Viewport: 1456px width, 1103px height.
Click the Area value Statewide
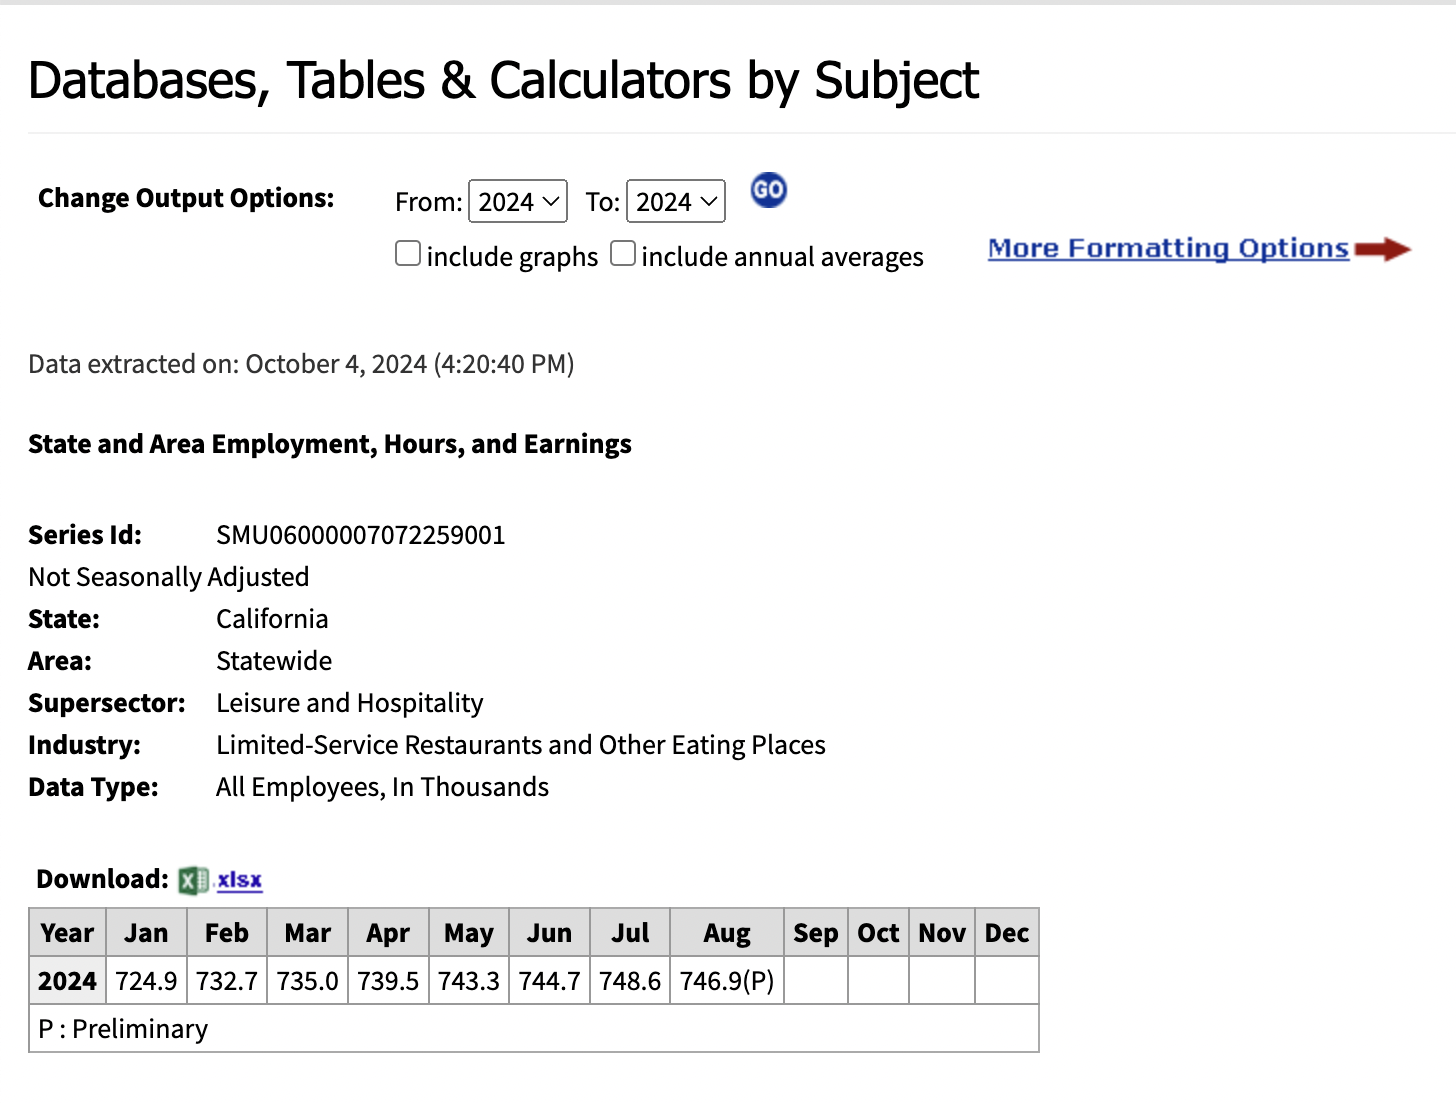274,661
